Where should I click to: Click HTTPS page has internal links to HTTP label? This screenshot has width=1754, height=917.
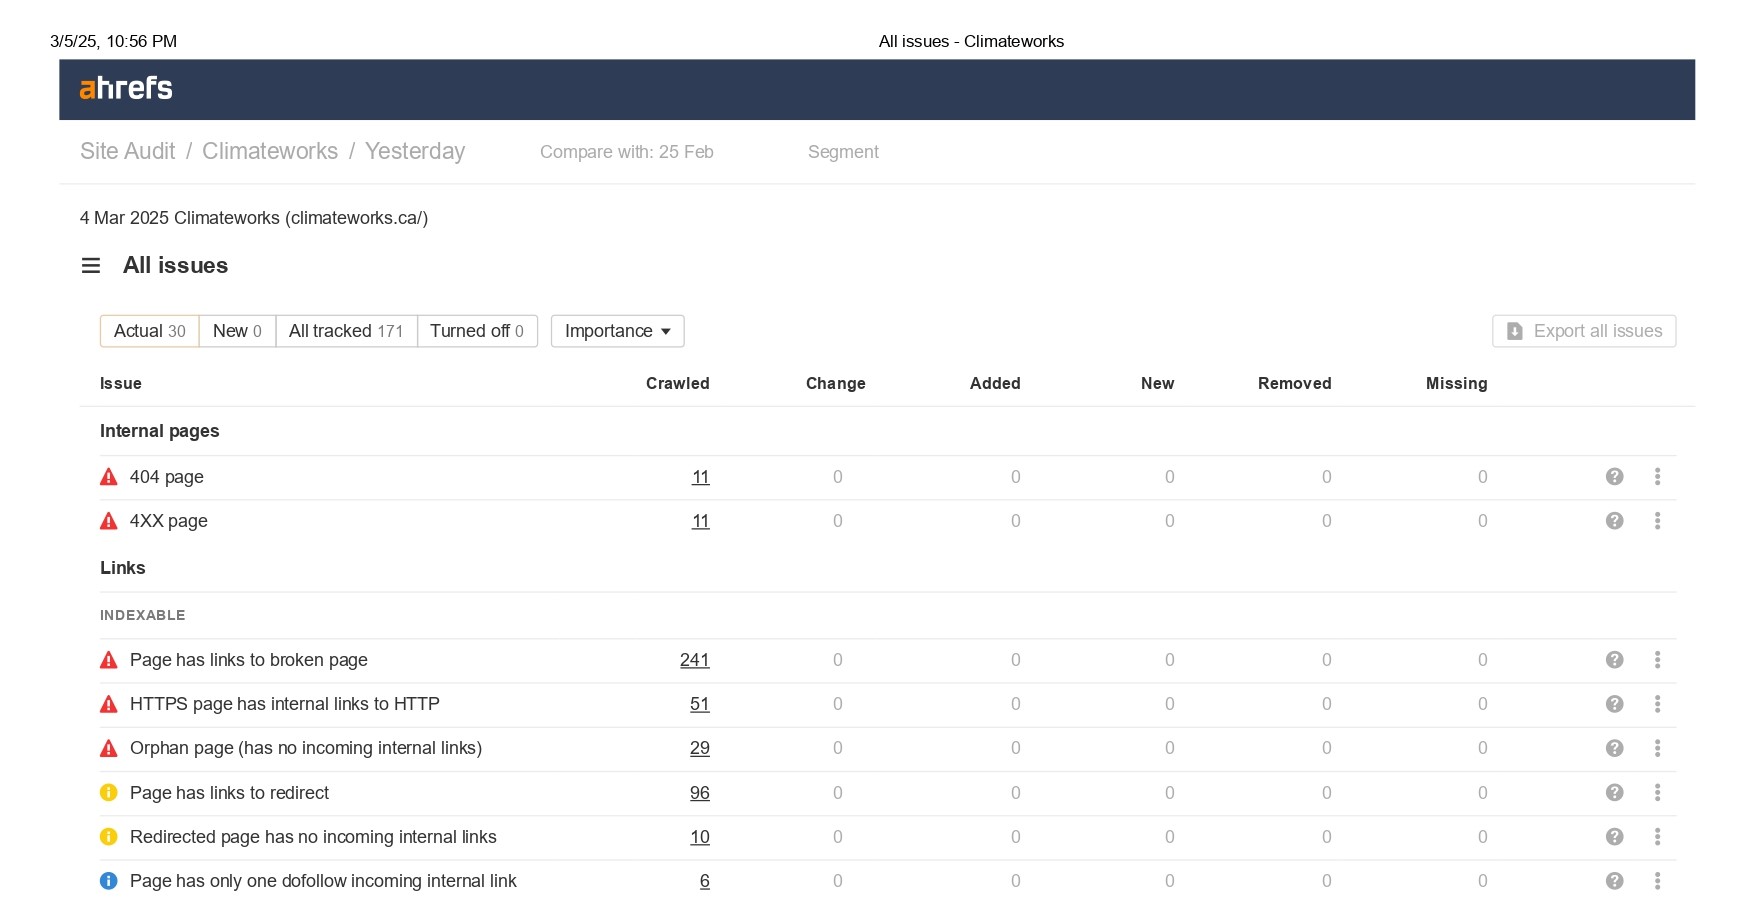(x=285, y=704)
